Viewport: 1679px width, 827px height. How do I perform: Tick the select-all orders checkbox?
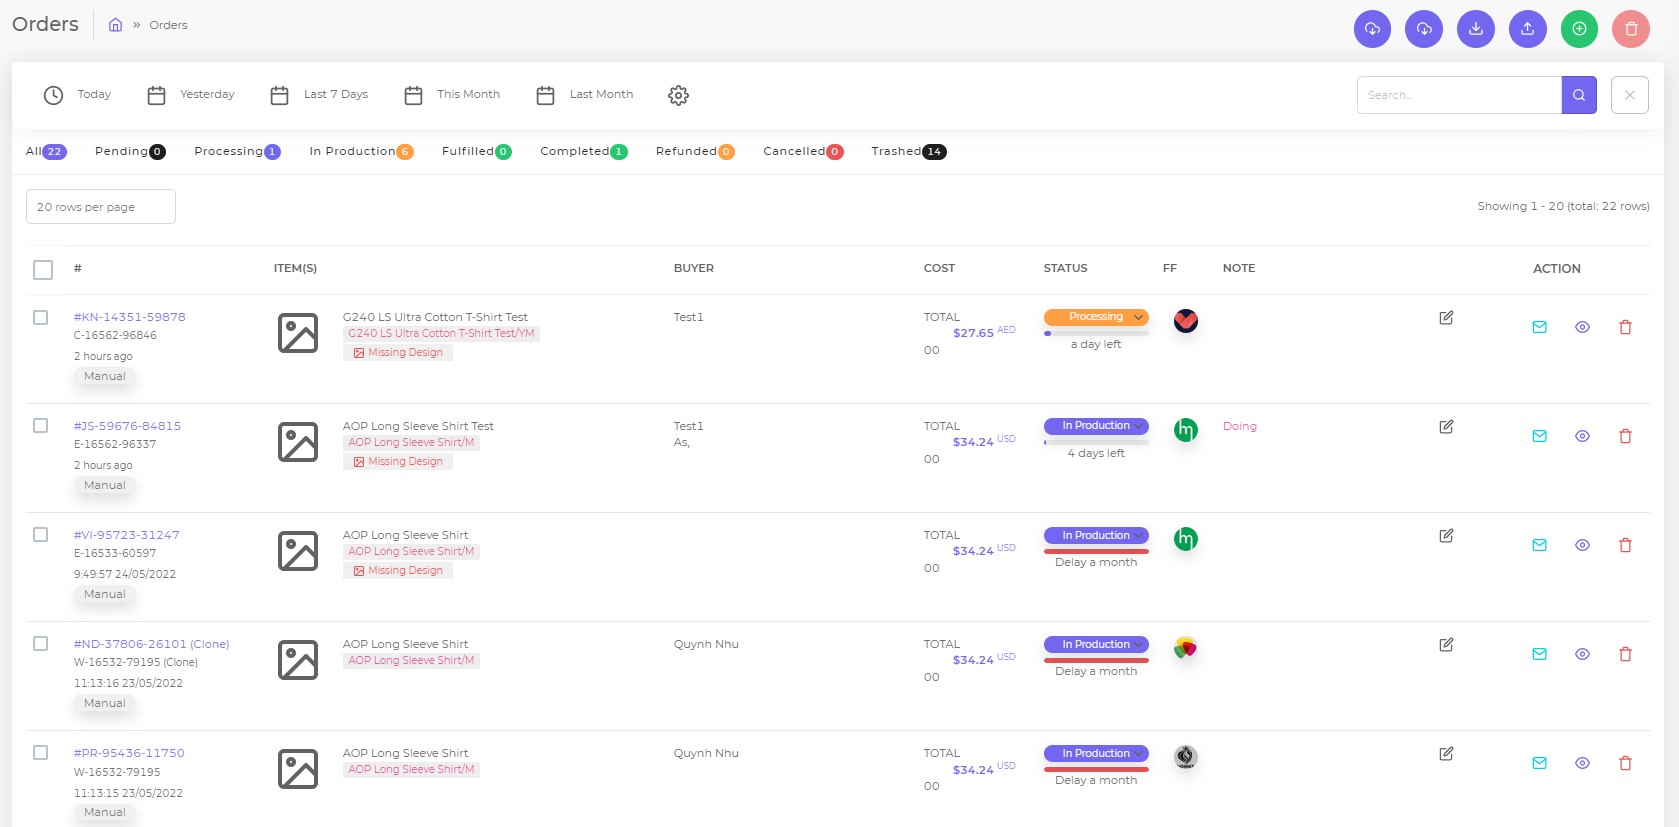pos(43,270)
